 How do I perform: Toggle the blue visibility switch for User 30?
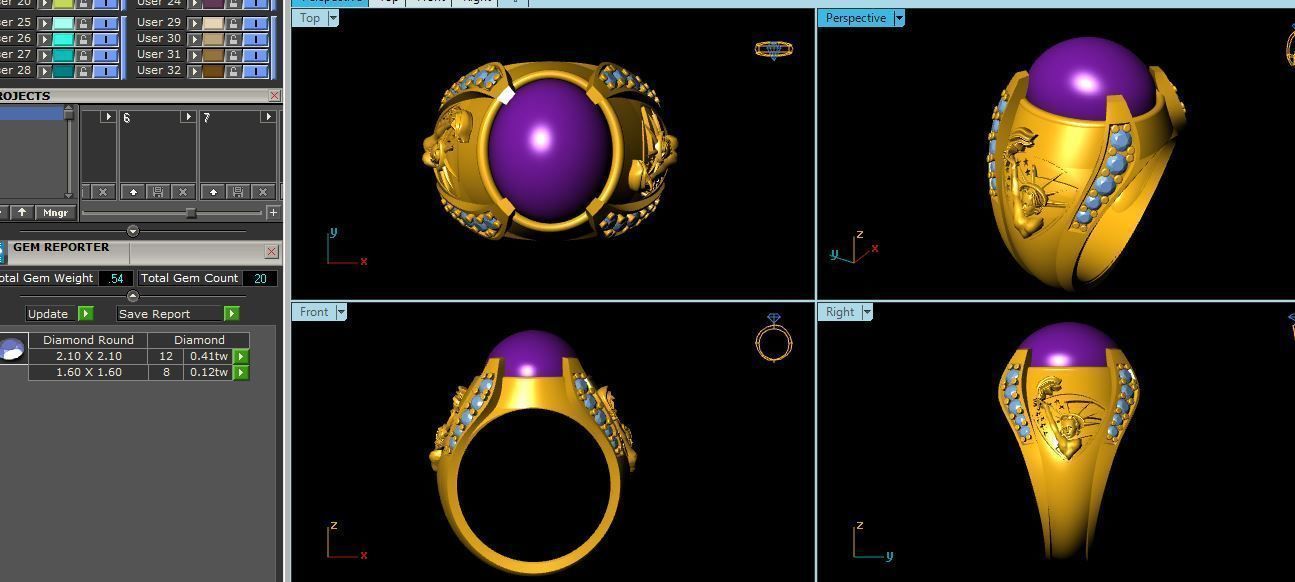pyautogui.click(x=256, y=39)
